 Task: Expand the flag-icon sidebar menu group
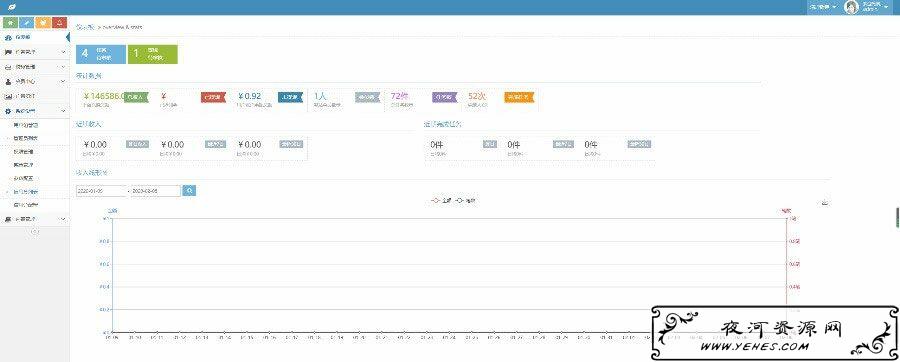coord(34,52)
